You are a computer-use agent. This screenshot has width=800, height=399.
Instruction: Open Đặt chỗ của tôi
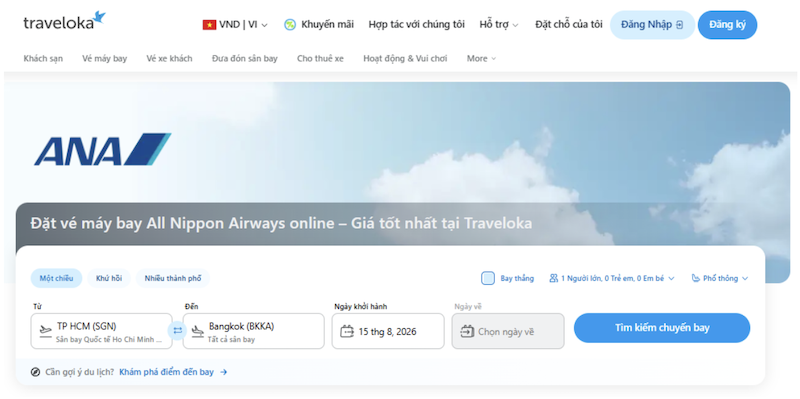tap(568, 24)
